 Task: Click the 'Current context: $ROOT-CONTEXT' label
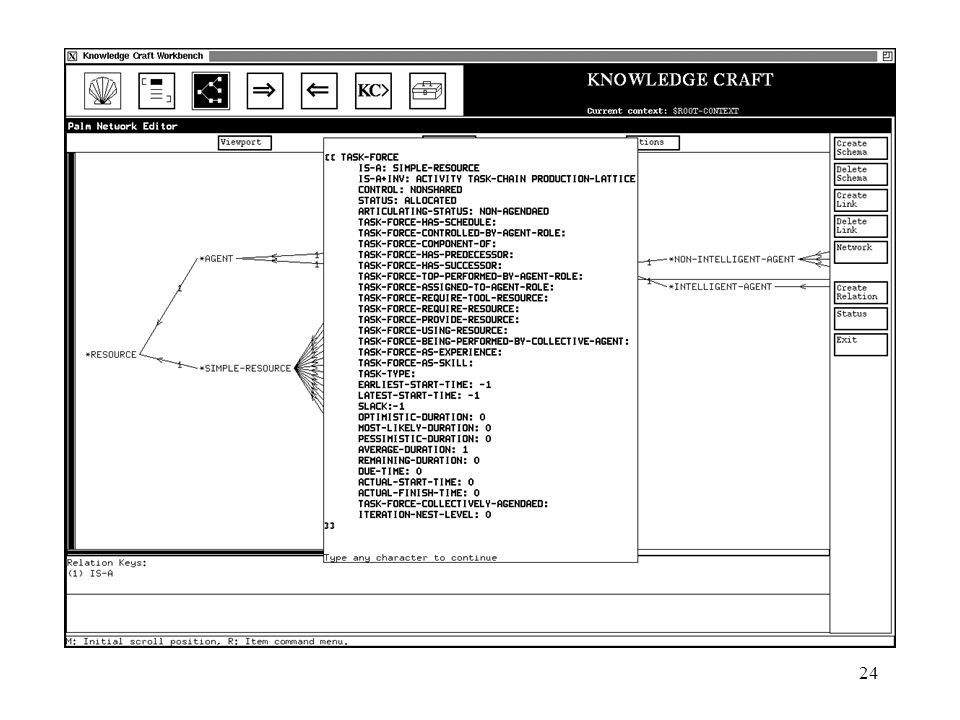coord(662,111)
